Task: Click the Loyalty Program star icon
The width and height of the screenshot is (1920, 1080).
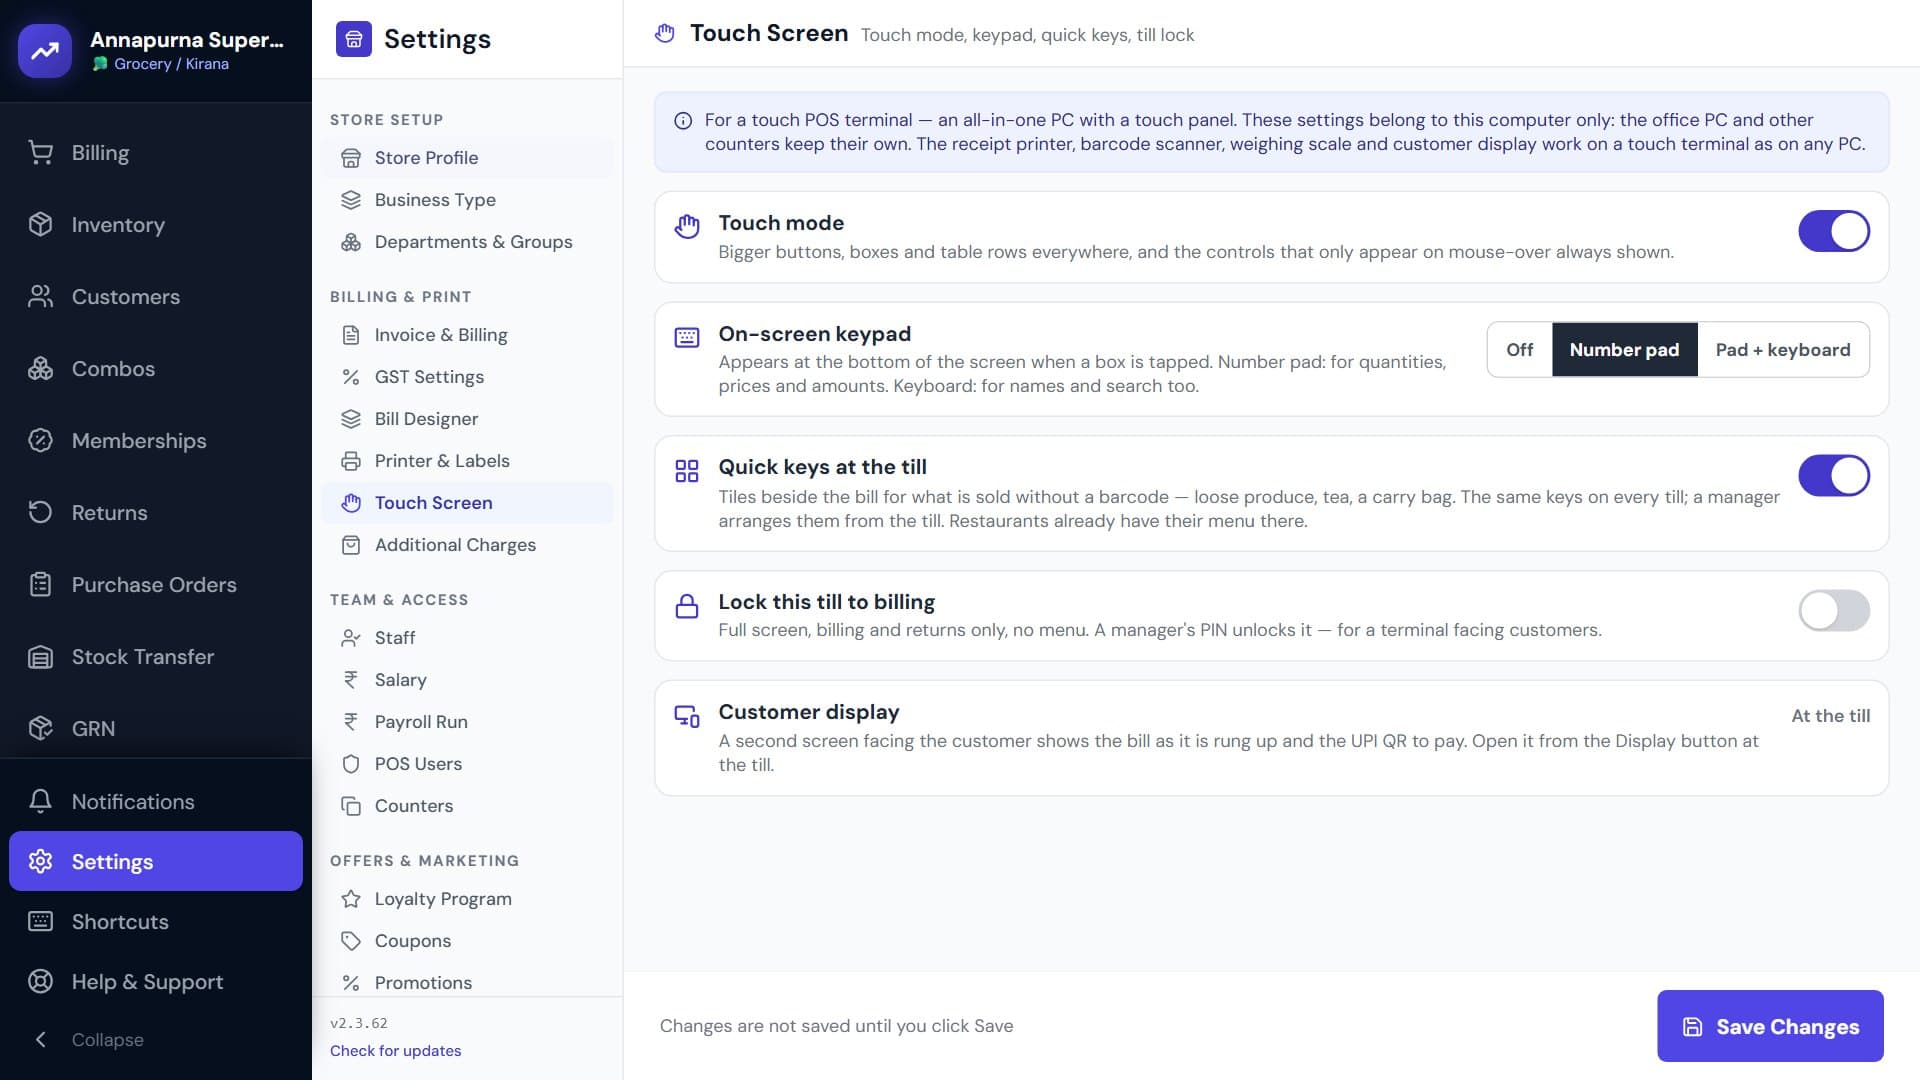Action: coord(351,899)
